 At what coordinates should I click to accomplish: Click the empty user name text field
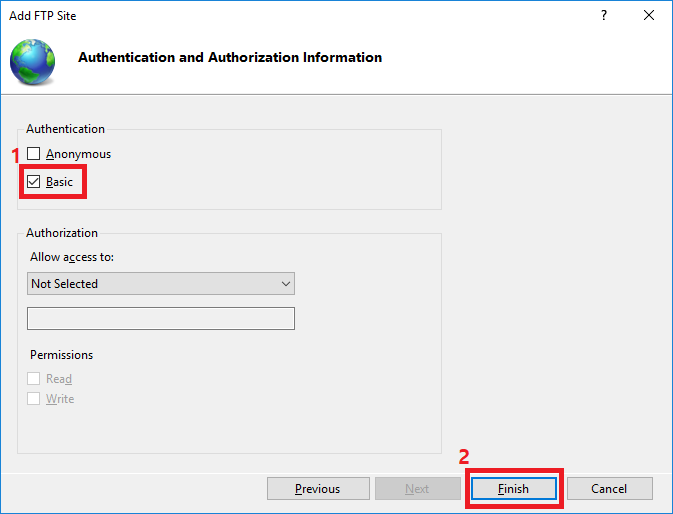pos(161,318)
